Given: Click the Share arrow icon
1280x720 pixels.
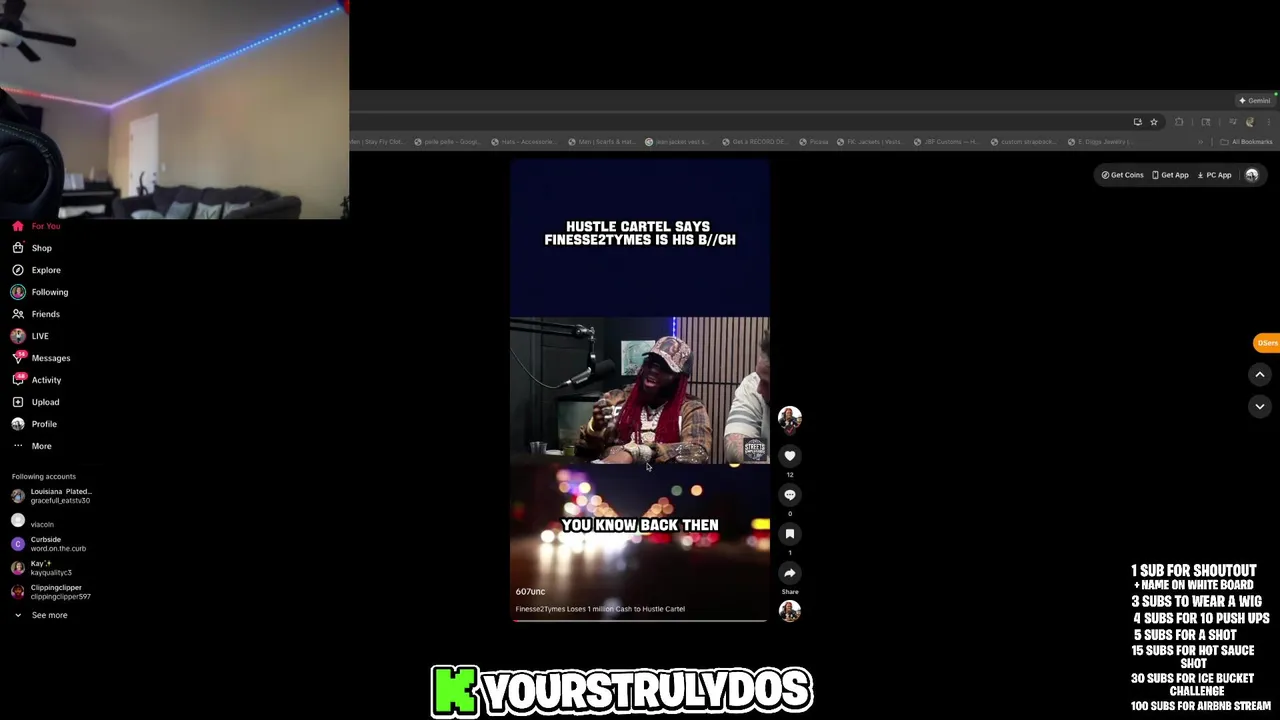Looking at the screenshot, I should 790,573.
